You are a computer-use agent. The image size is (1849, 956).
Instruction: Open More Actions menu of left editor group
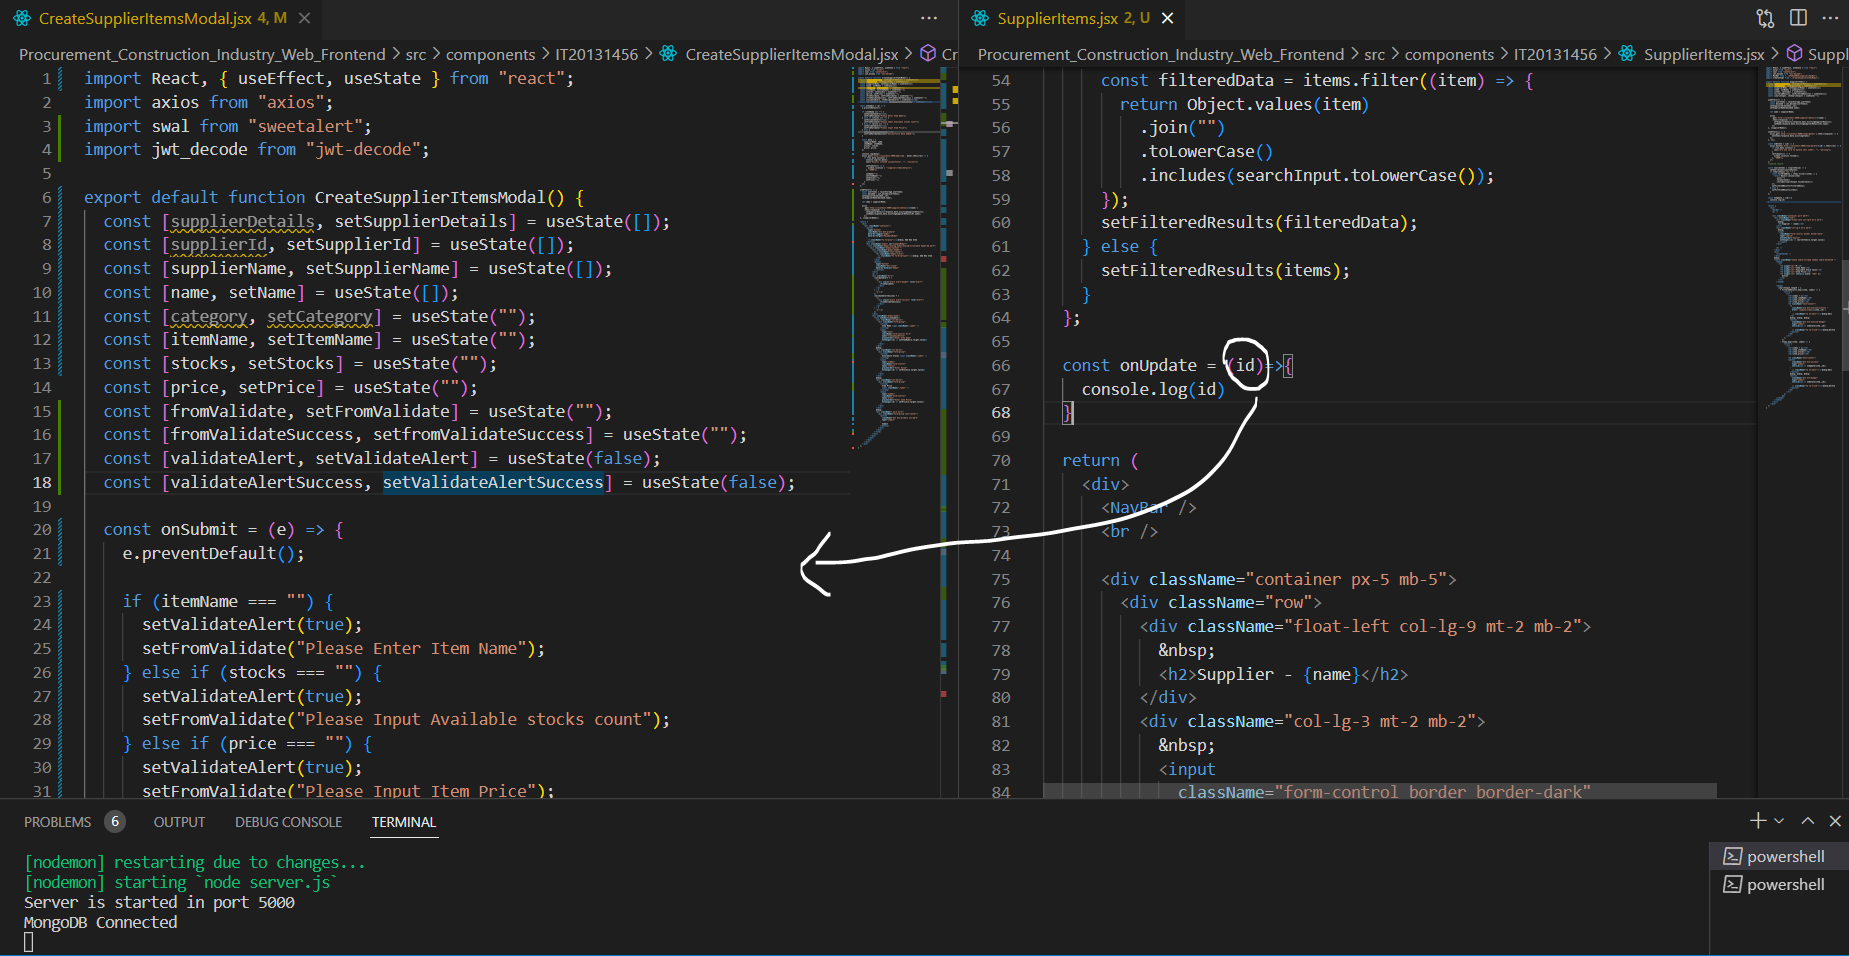[x=929, y=18]
